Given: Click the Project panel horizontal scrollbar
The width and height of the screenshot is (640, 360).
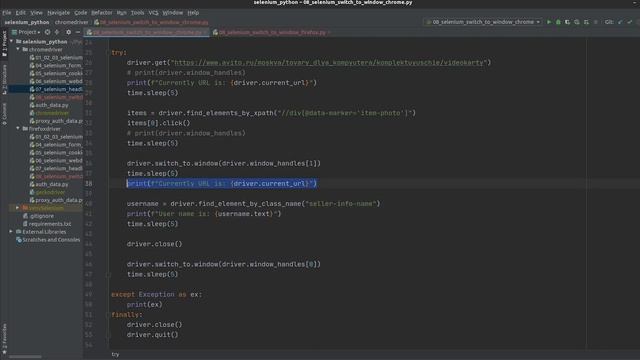Looking at the screenshot, I should tap(25, 357).
